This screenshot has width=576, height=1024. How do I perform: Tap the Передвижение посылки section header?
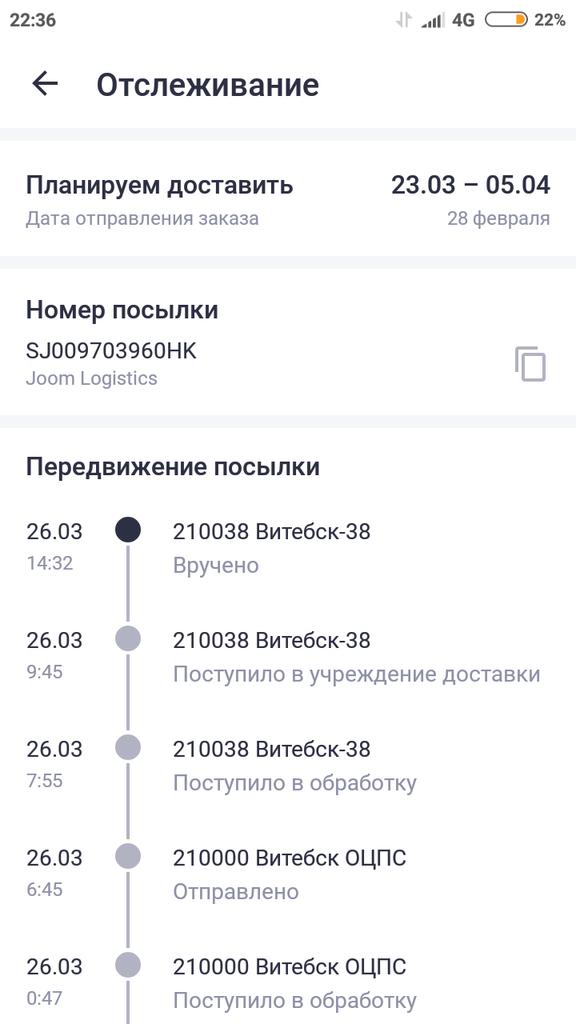[173, 467]
